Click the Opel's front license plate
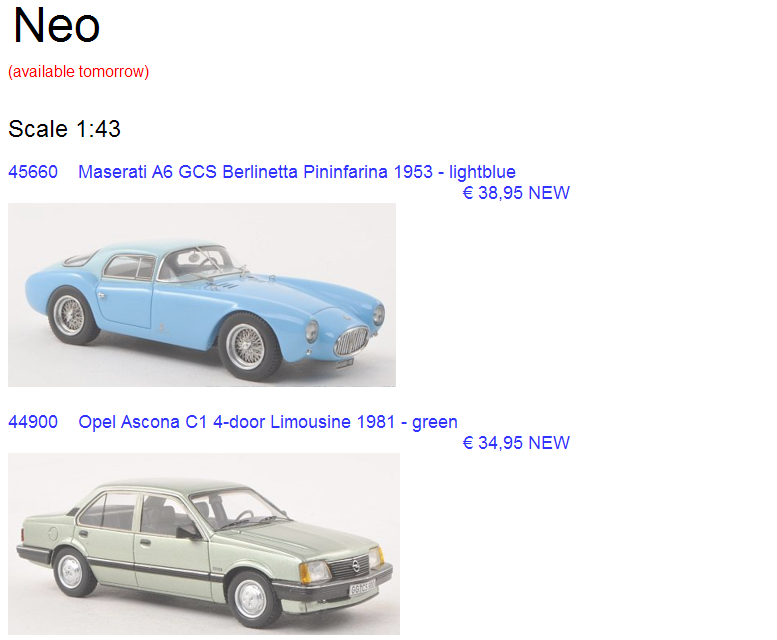Screen dimensions: 777x640 point(363,588)
